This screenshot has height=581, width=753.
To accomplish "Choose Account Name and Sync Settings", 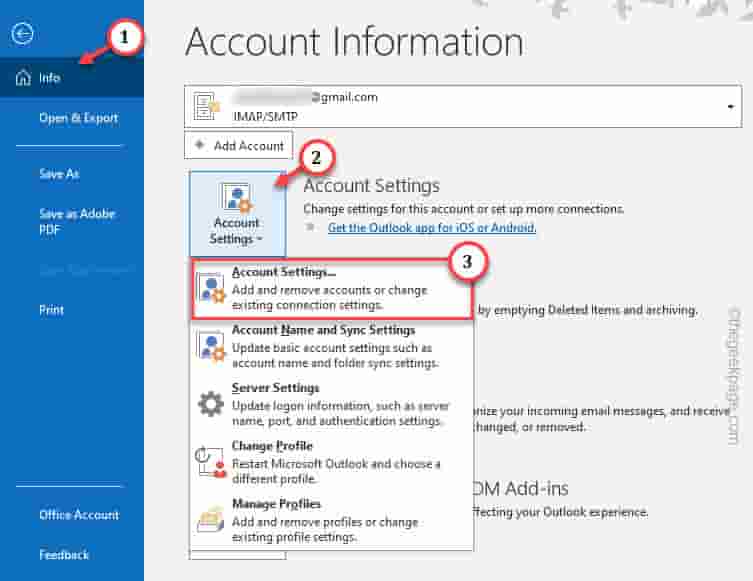I will coord(332,347).
